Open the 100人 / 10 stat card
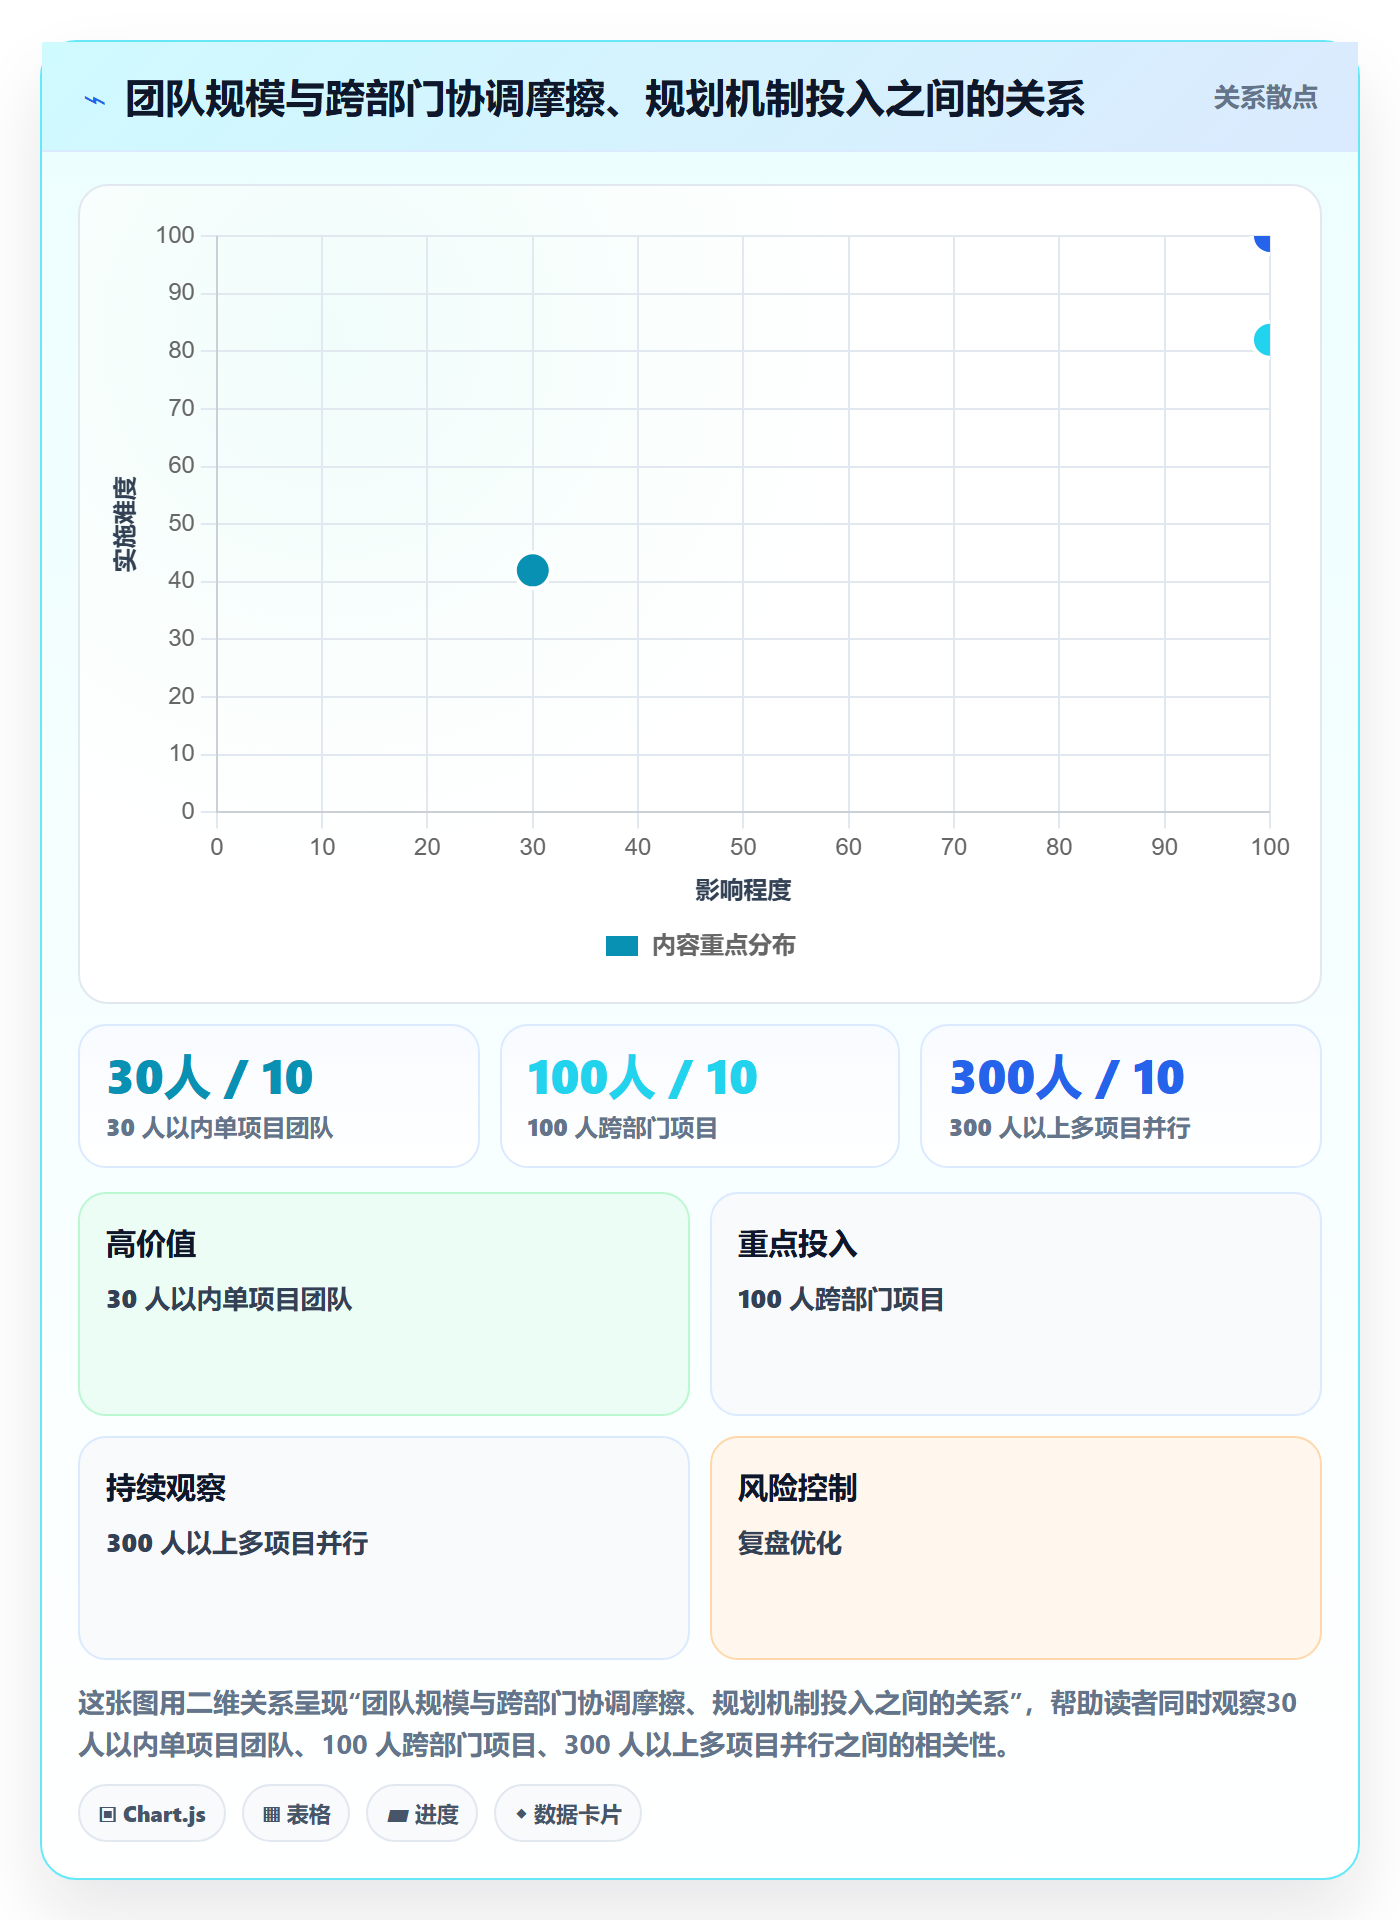This screenshot has height=1920, width=1400. (700, 1096)
